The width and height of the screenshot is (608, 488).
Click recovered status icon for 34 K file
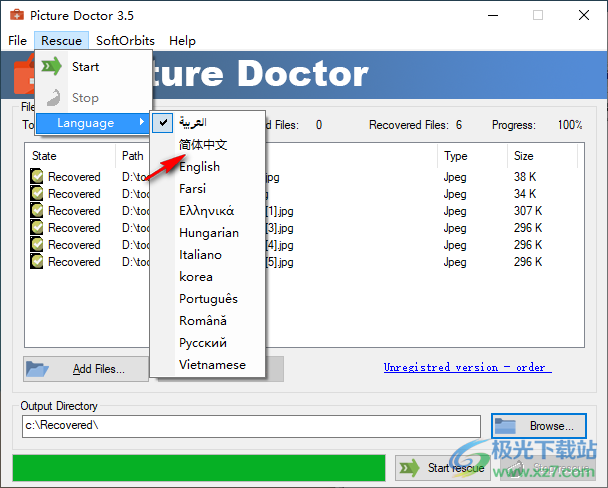pos(37,193)
